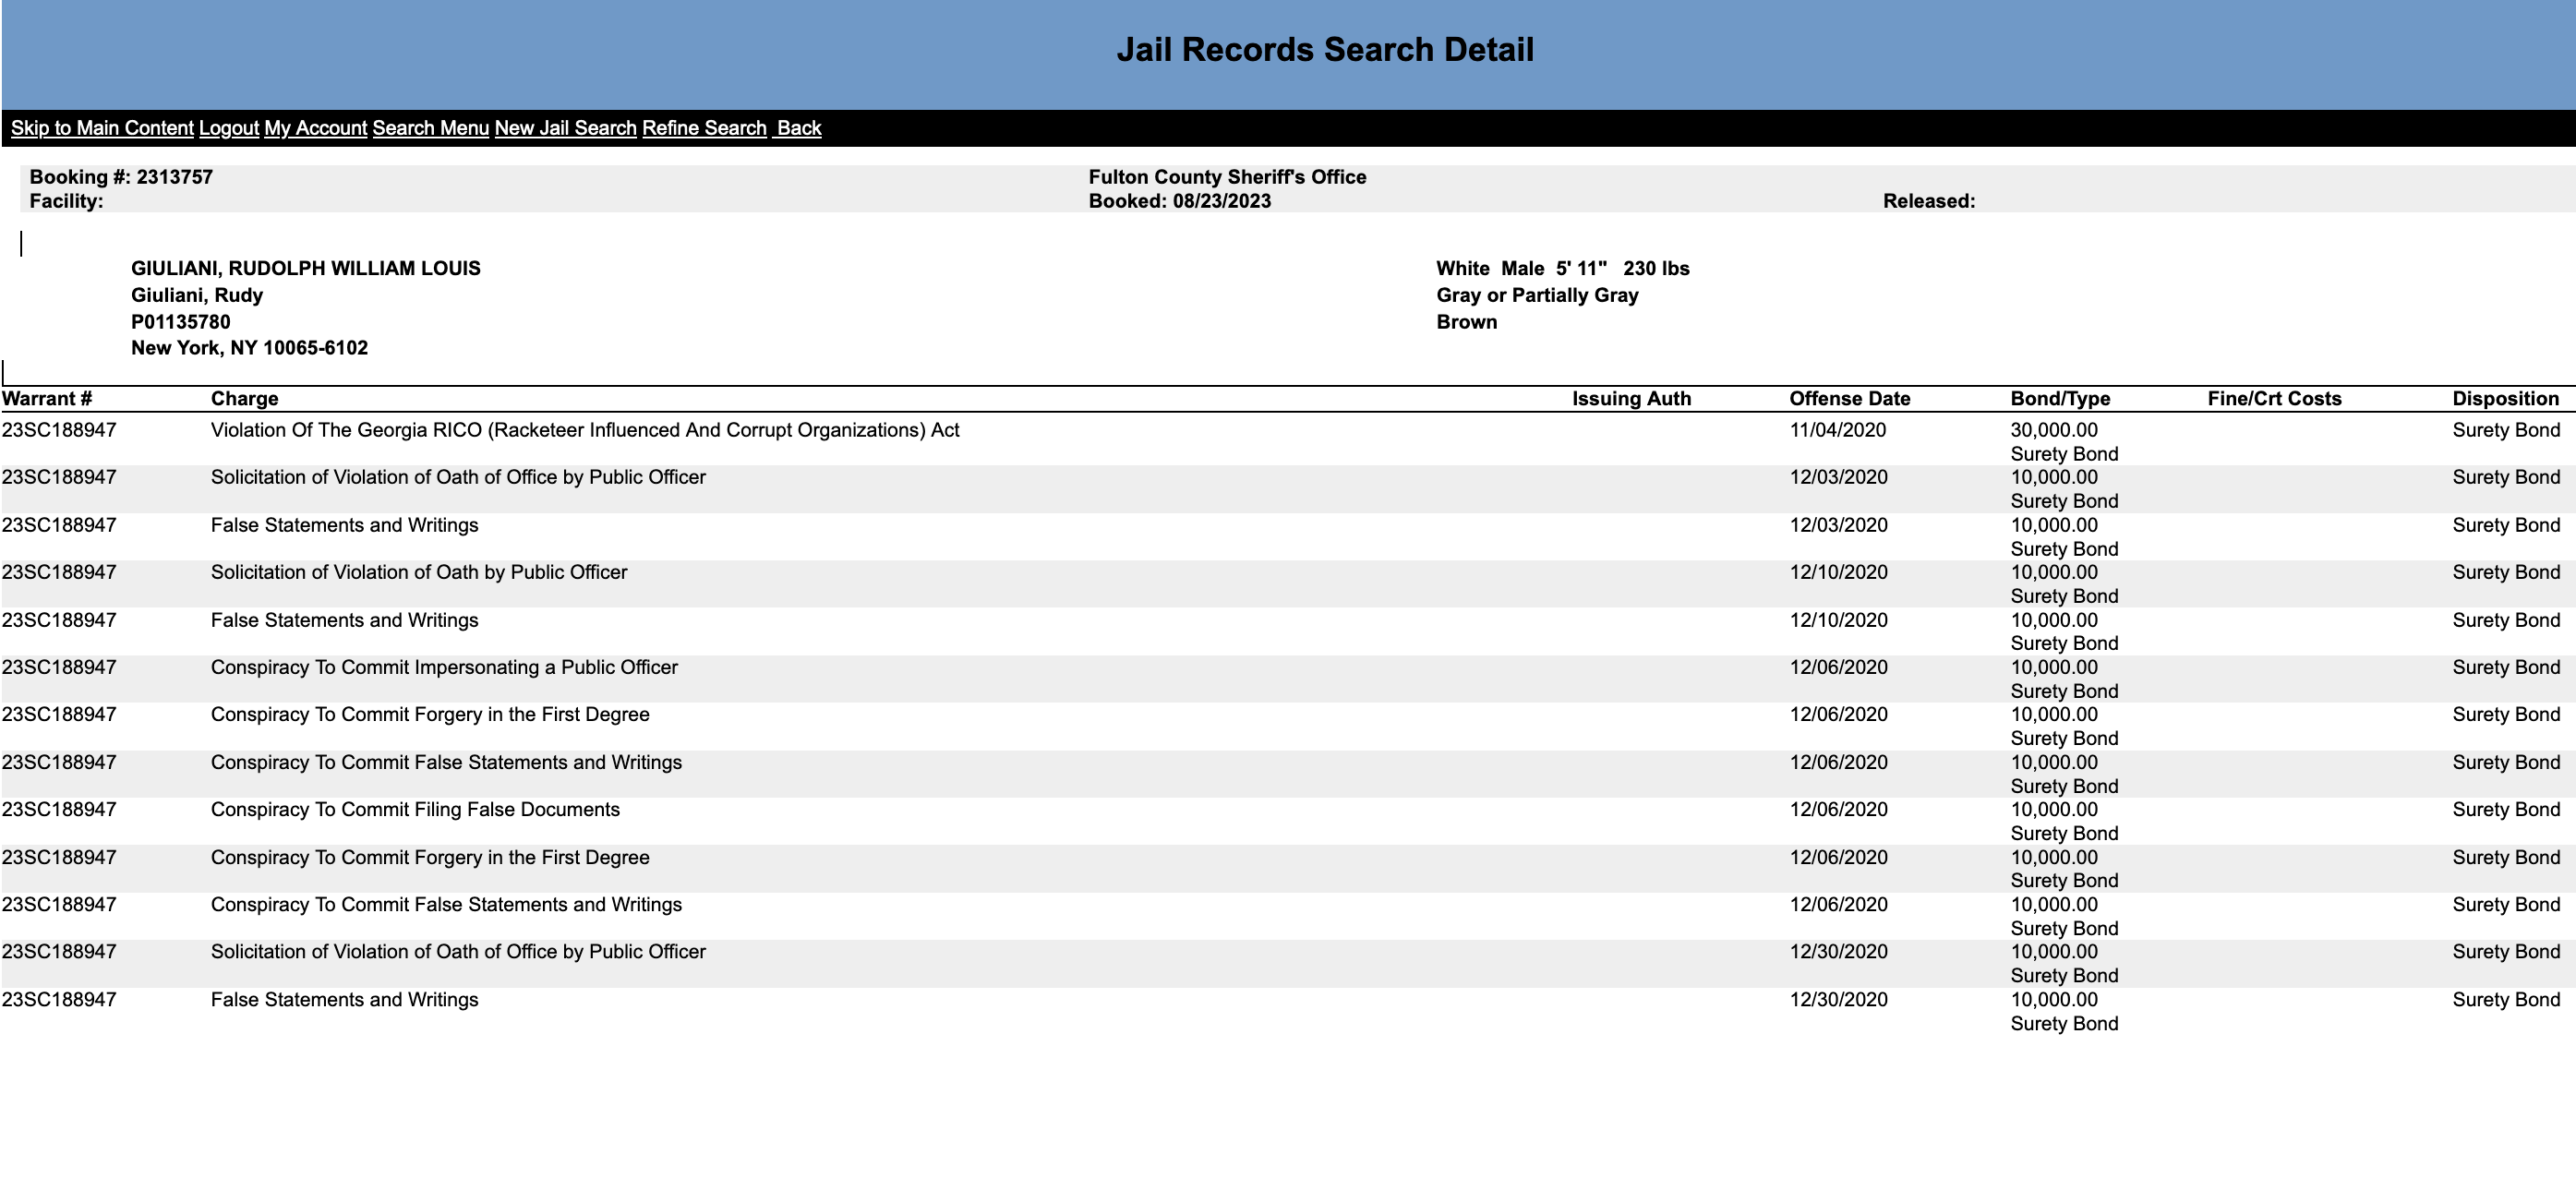Click the Fulton County Sheriff's Office text
2576x1190 pixels.
coord(1227,177)
